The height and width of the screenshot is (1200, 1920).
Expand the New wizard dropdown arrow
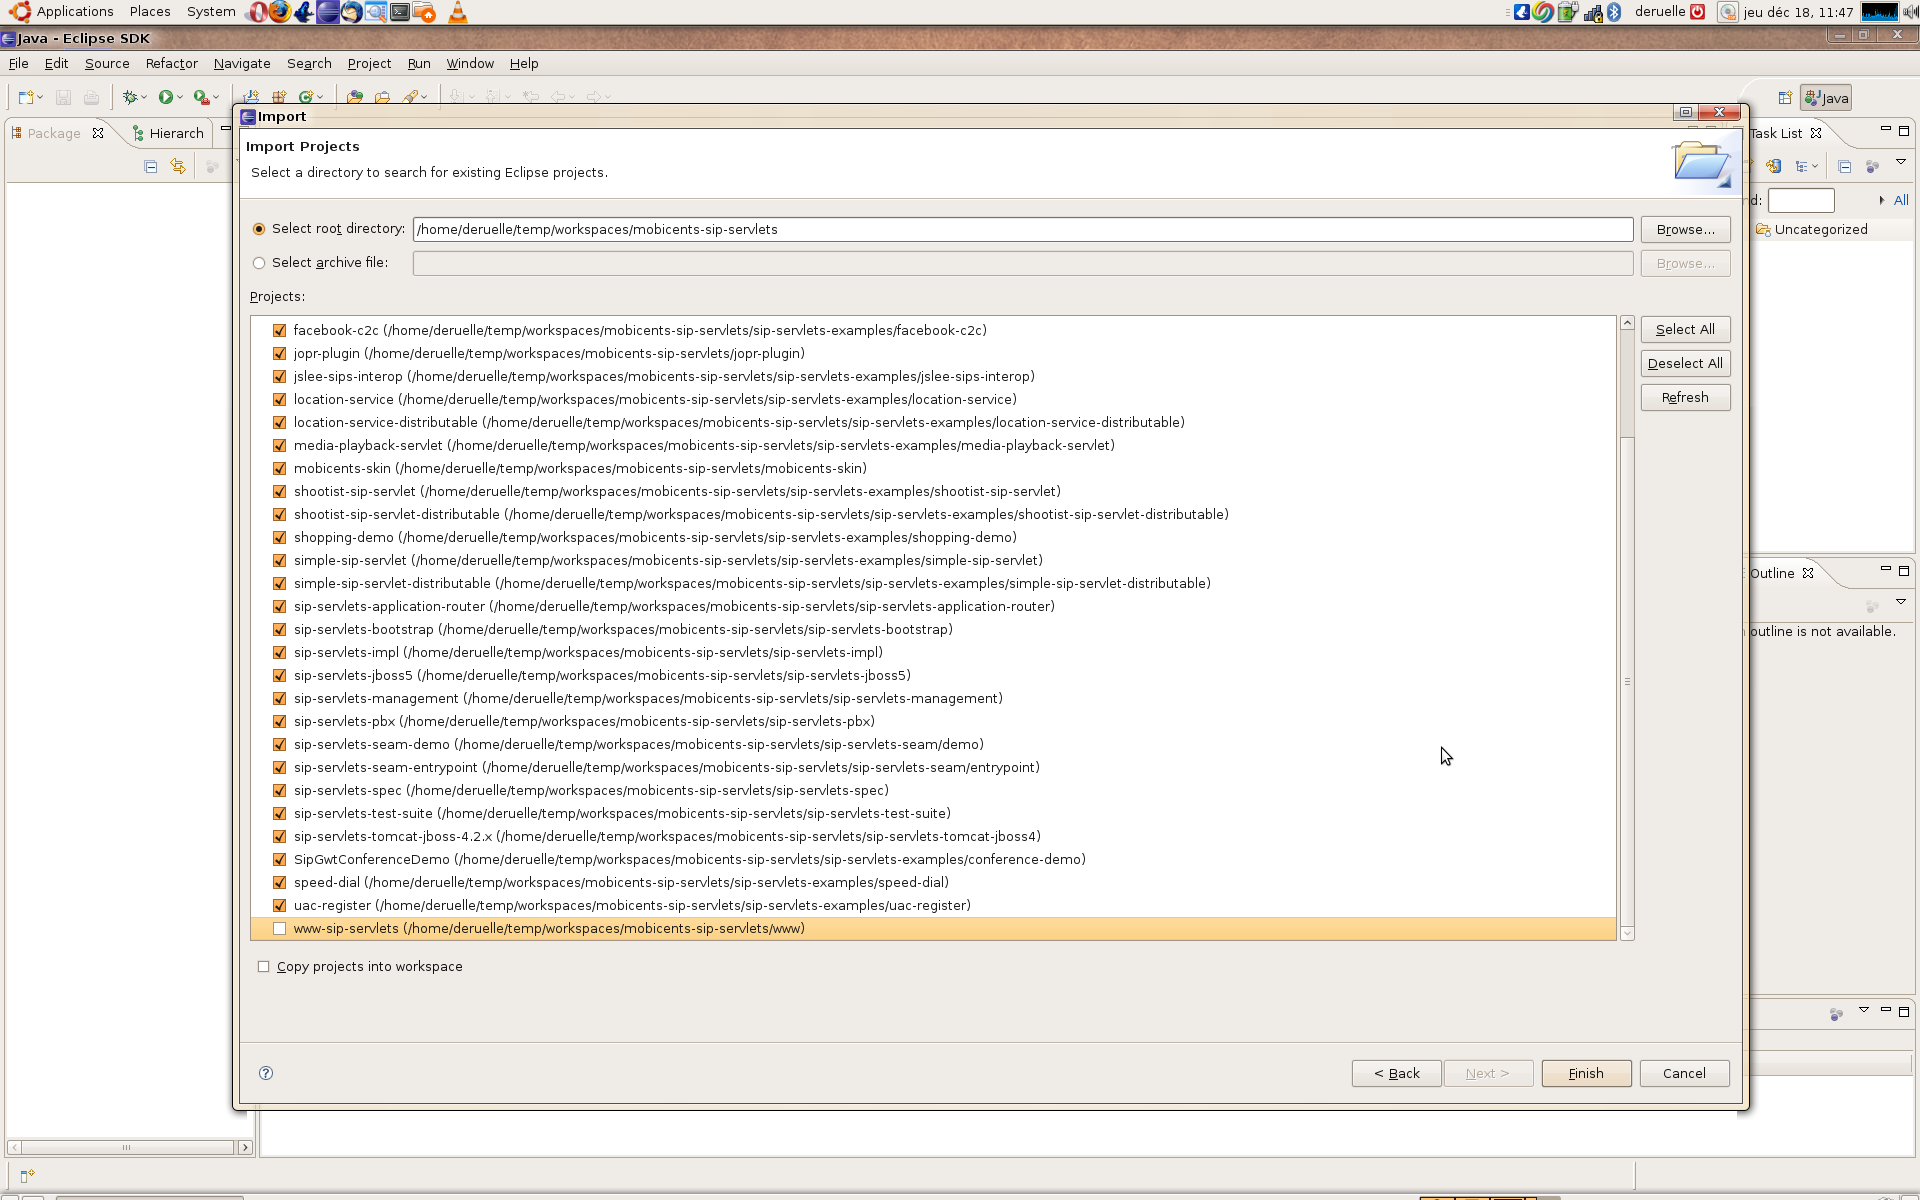pyautogui.click(x=40, y=97)
